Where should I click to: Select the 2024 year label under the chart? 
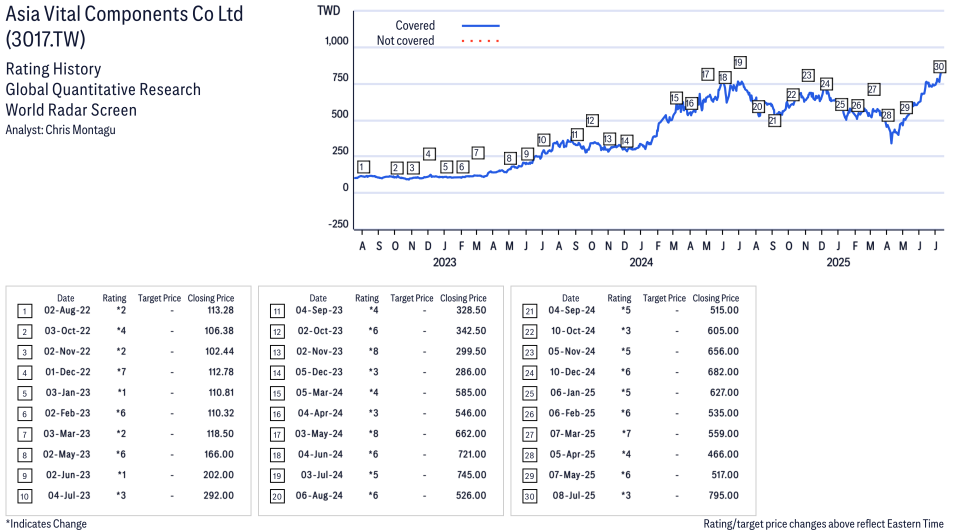pos(641,262)
